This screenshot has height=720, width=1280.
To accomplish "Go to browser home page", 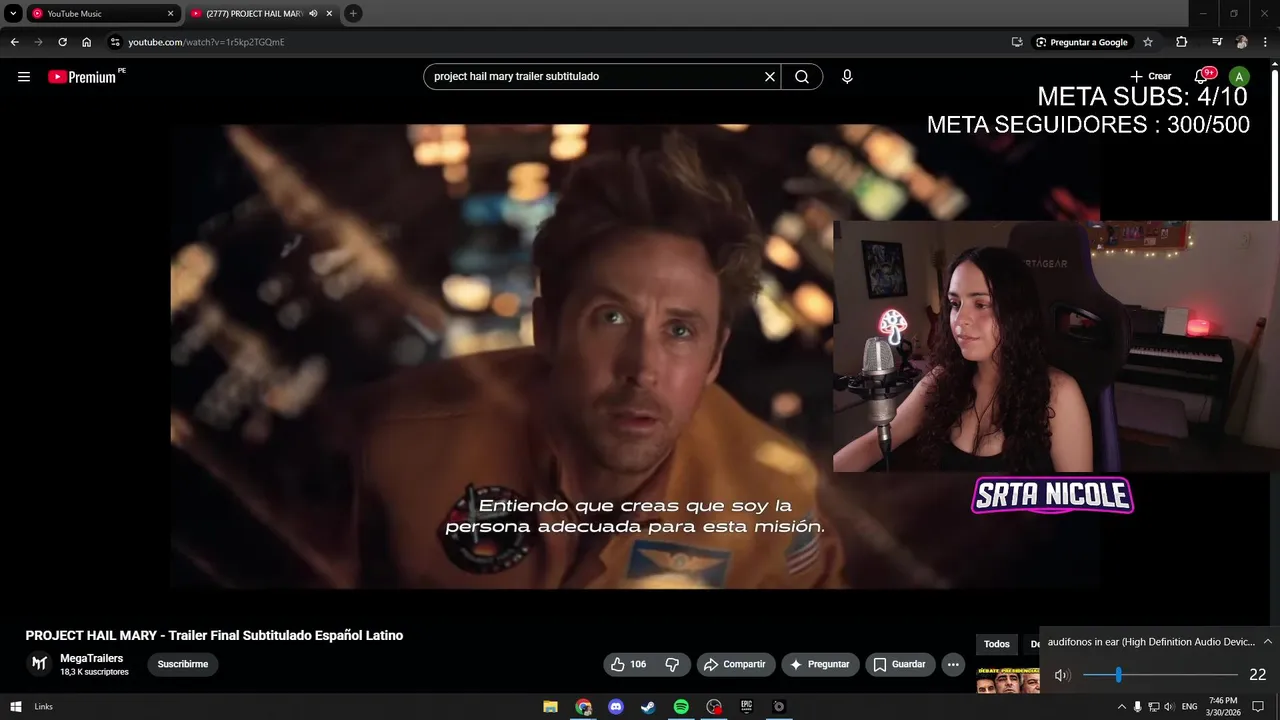I will pos(87,42).
